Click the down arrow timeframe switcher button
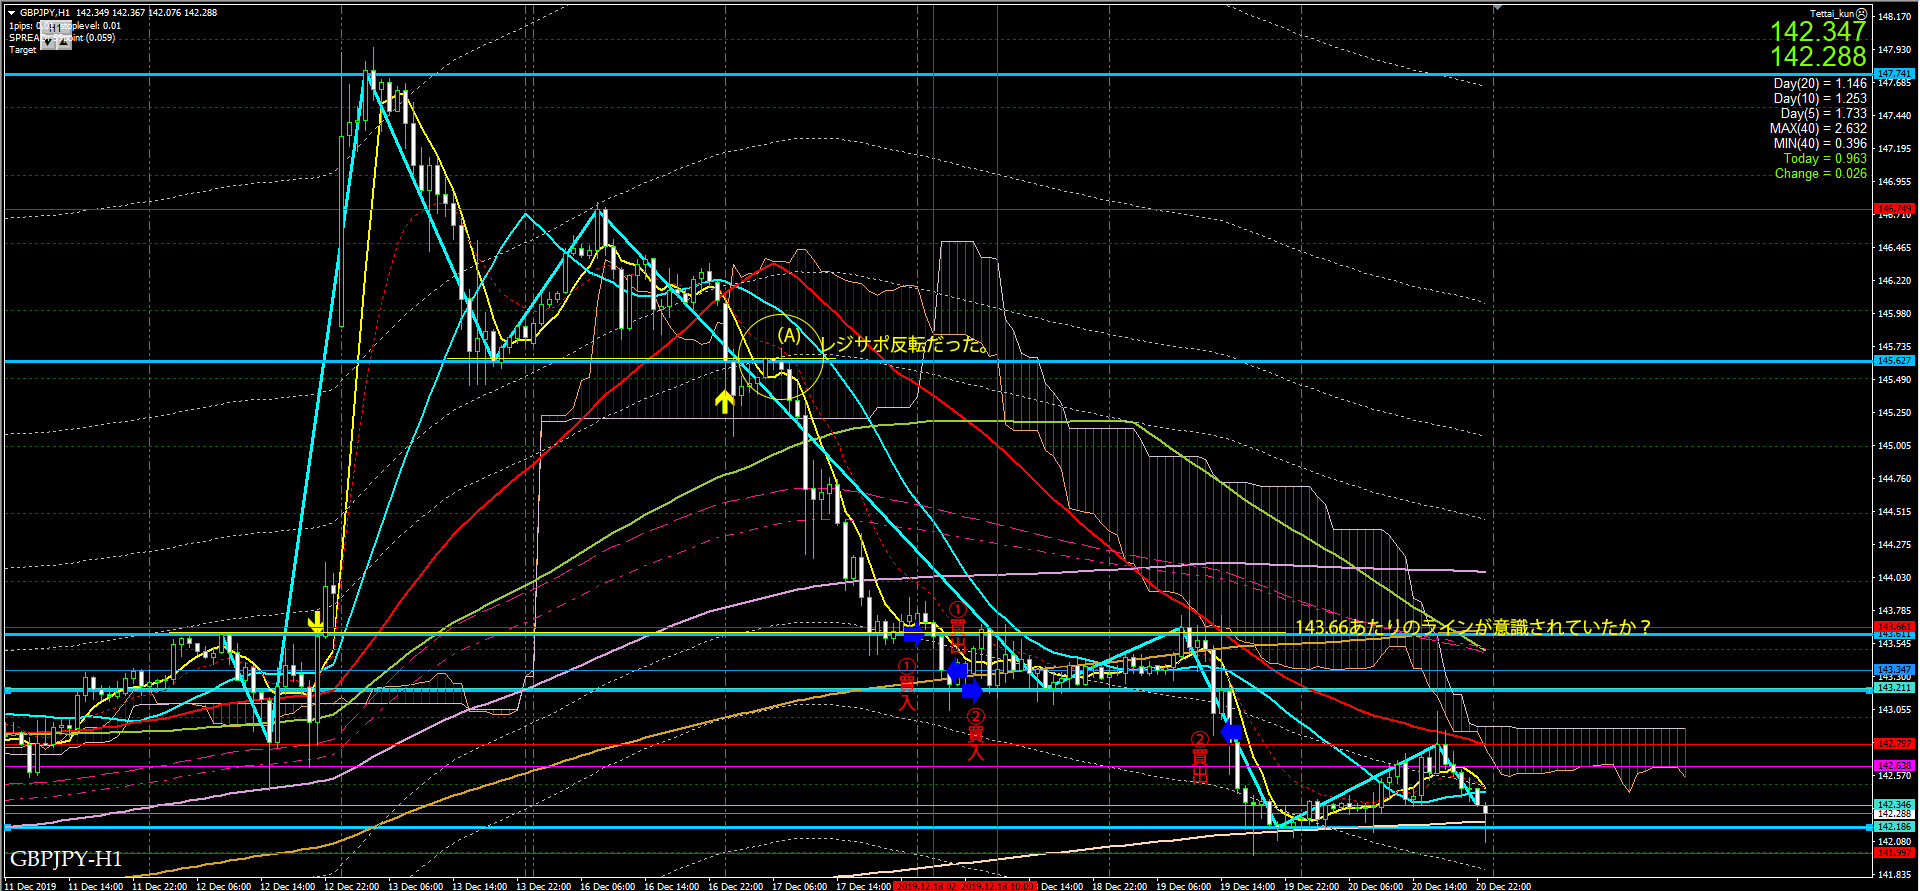The image size is (1920, 891). (x=49, y=42)
